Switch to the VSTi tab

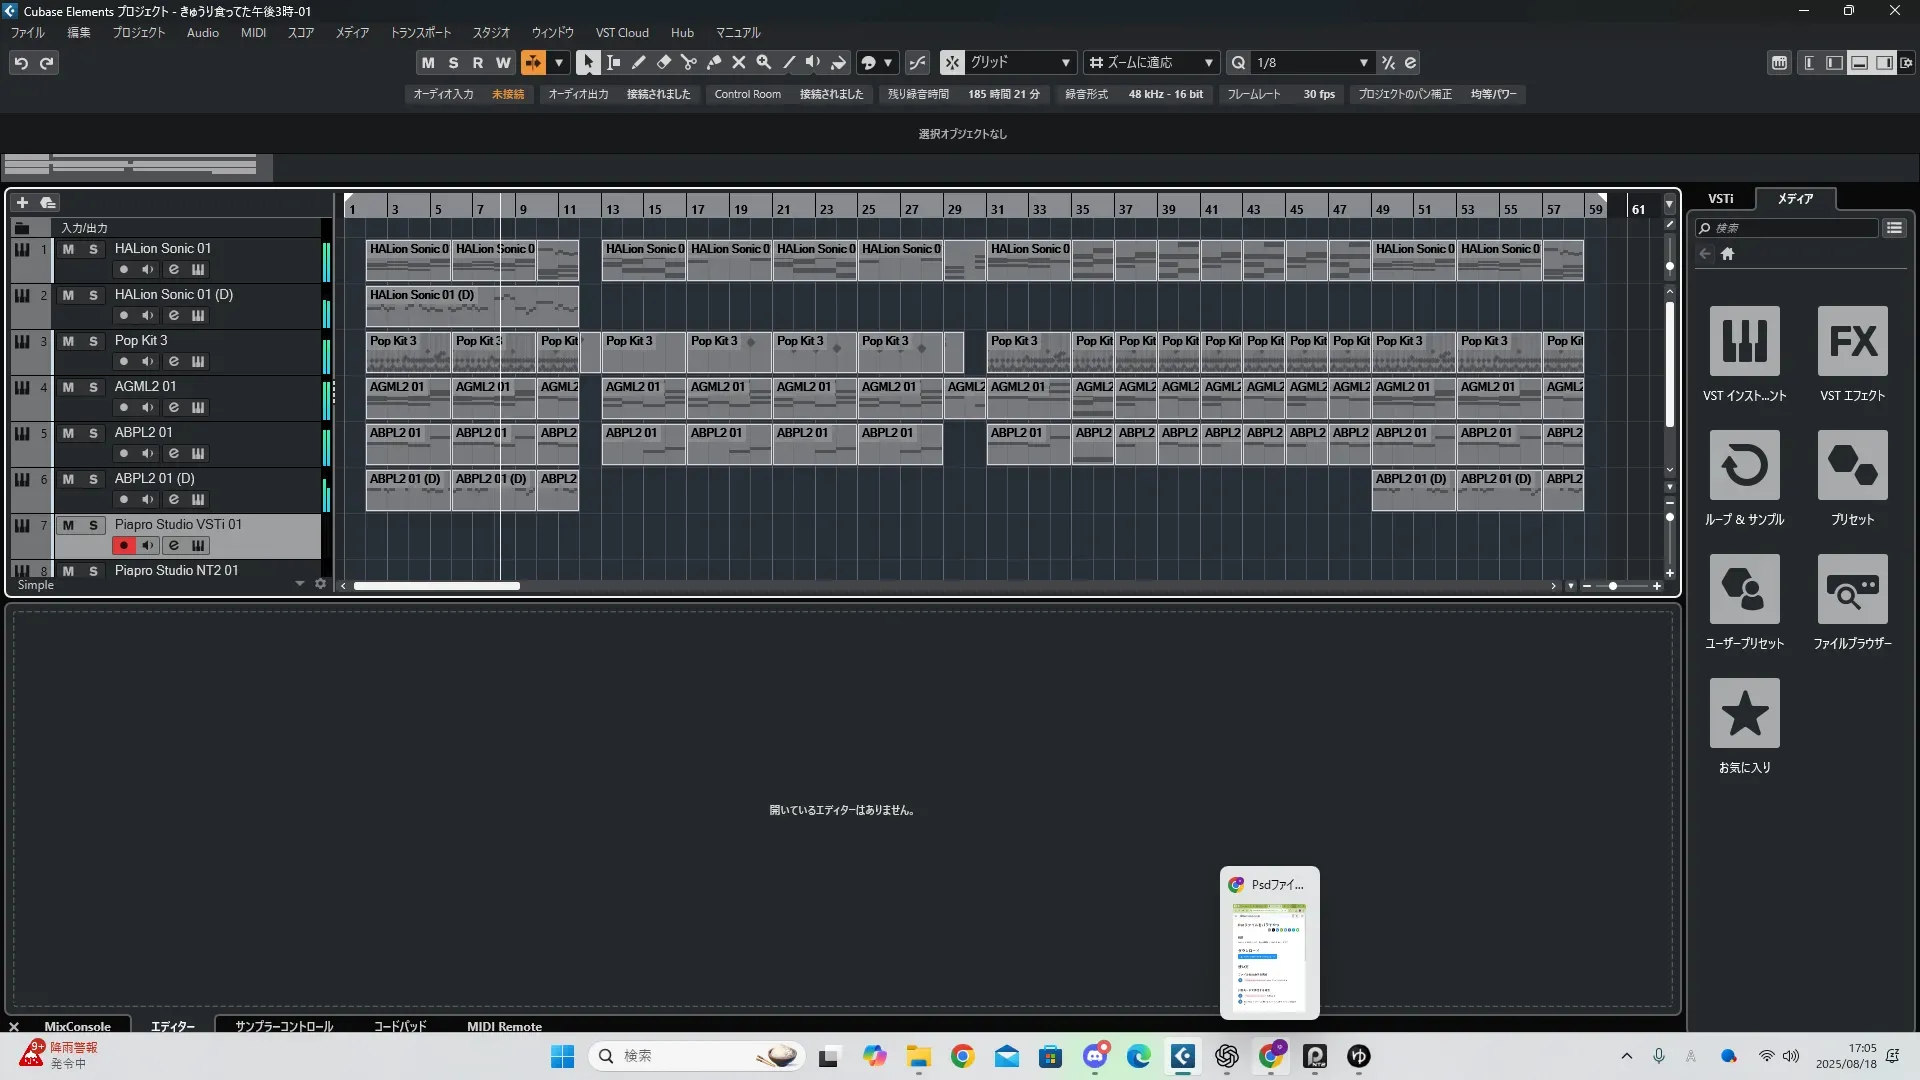tap(1720, 199)
